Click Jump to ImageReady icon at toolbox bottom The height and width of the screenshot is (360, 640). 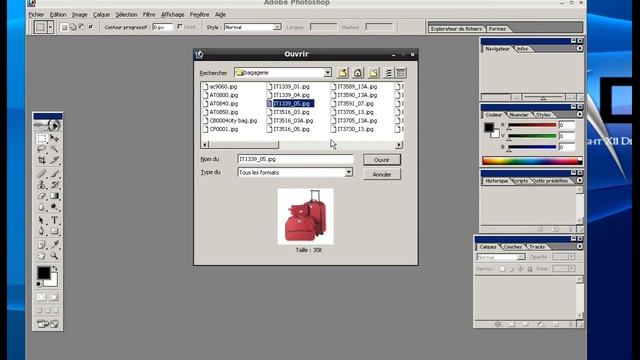(x=48, y=324)
